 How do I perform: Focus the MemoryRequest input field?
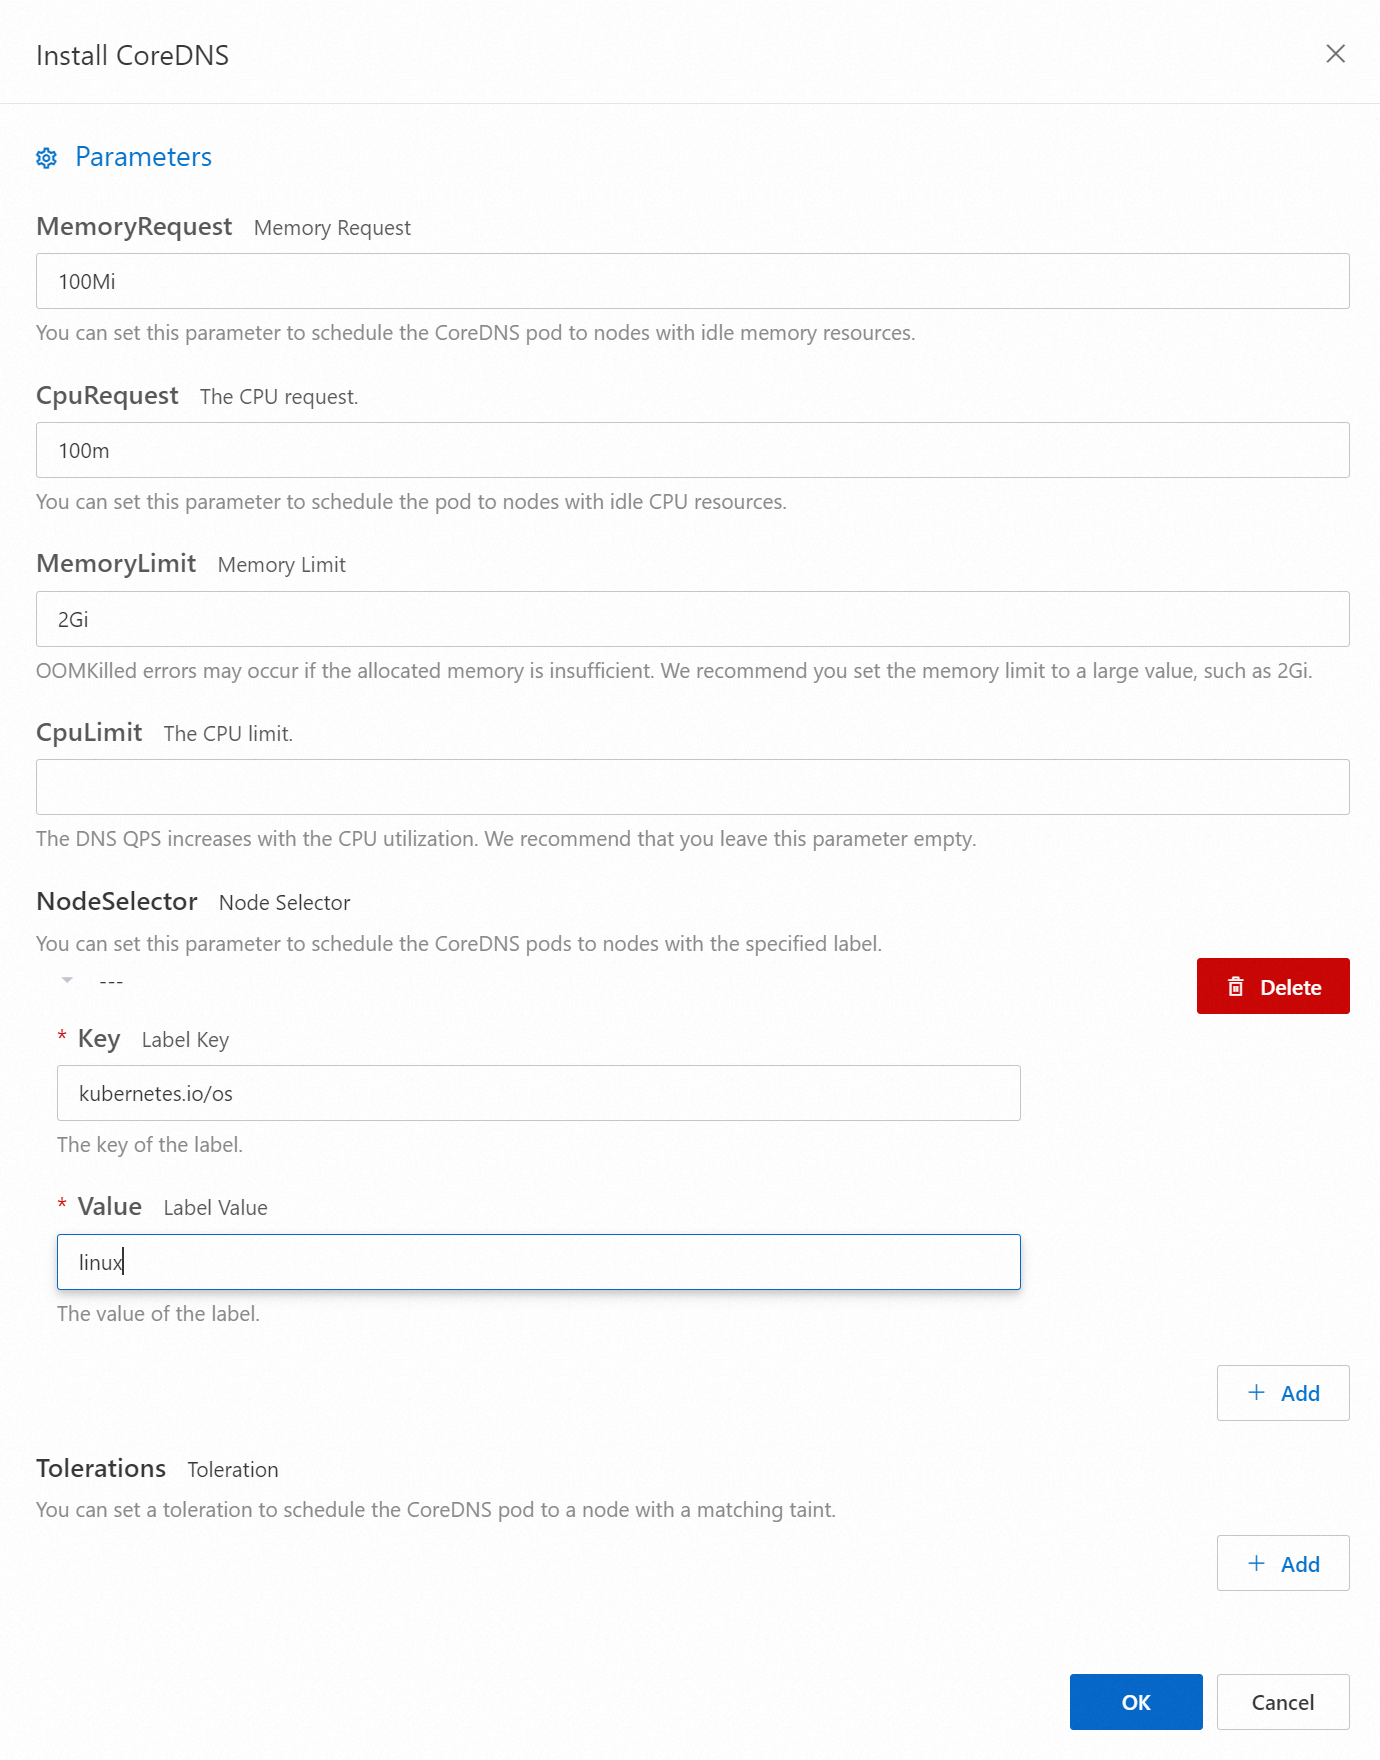click(x=692, y=281)
